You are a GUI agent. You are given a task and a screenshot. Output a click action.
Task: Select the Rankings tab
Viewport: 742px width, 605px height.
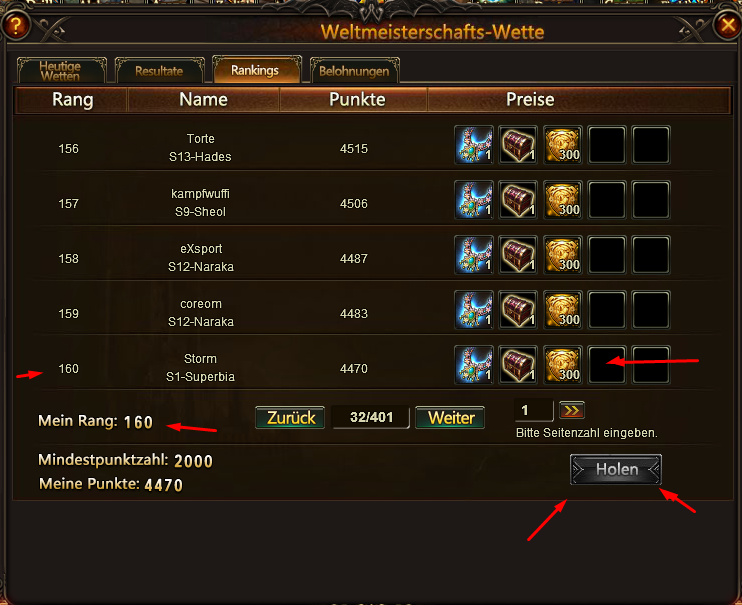coord(256,70)
